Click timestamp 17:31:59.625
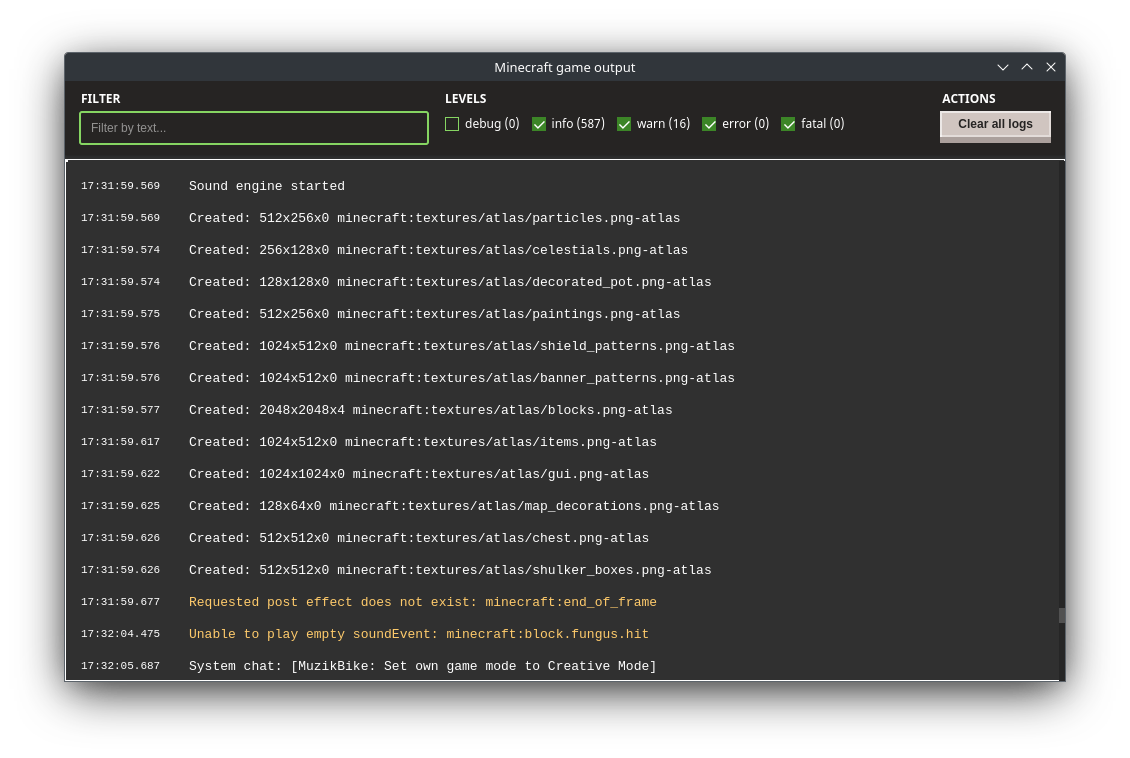 point(120,506)
